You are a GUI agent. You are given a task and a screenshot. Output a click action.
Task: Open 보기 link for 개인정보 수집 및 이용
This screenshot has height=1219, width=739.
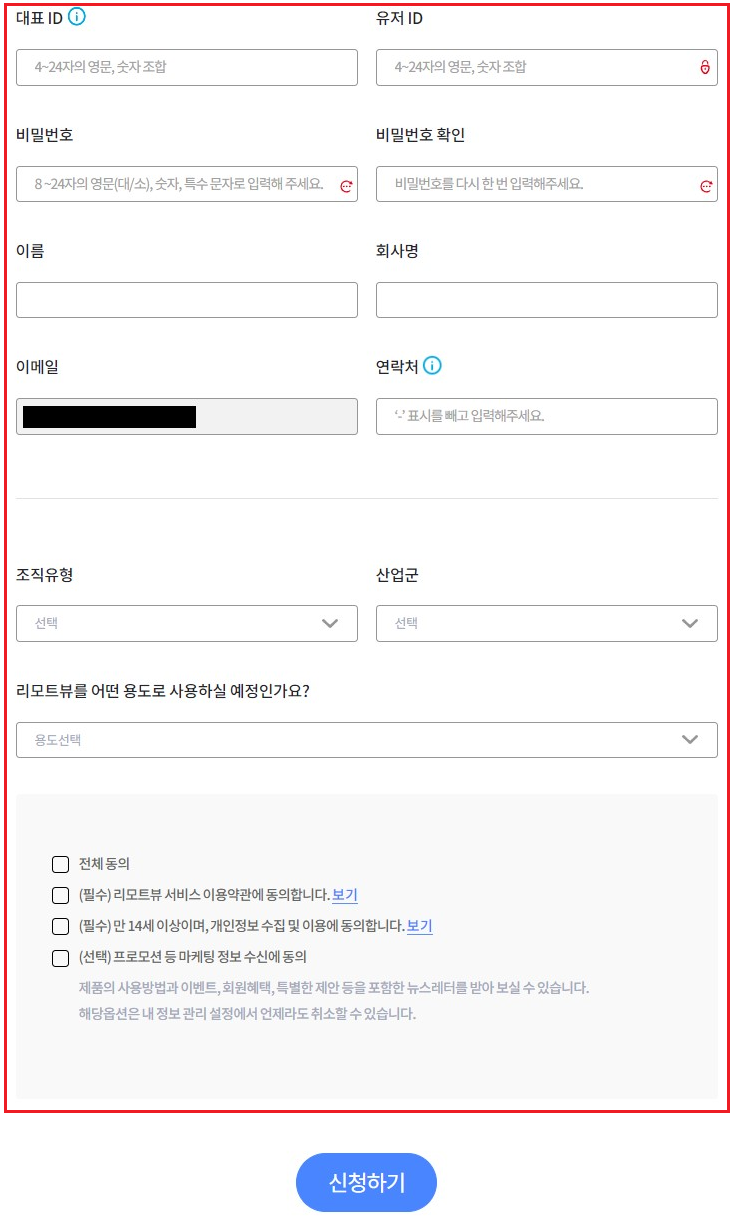point(420,926)
